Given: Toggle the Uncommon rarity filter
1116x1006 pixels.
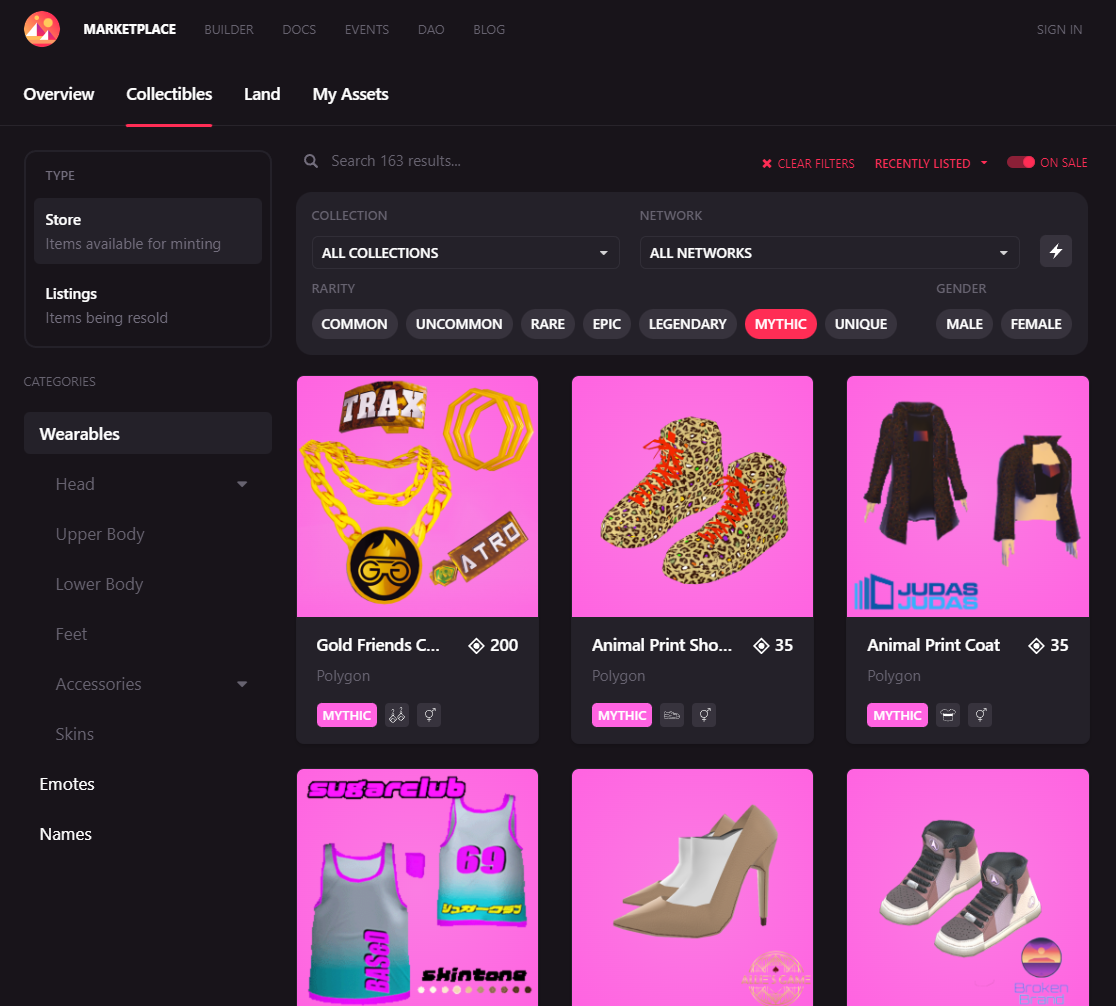Looking at the screenshot, I should [x=459, y=324].
